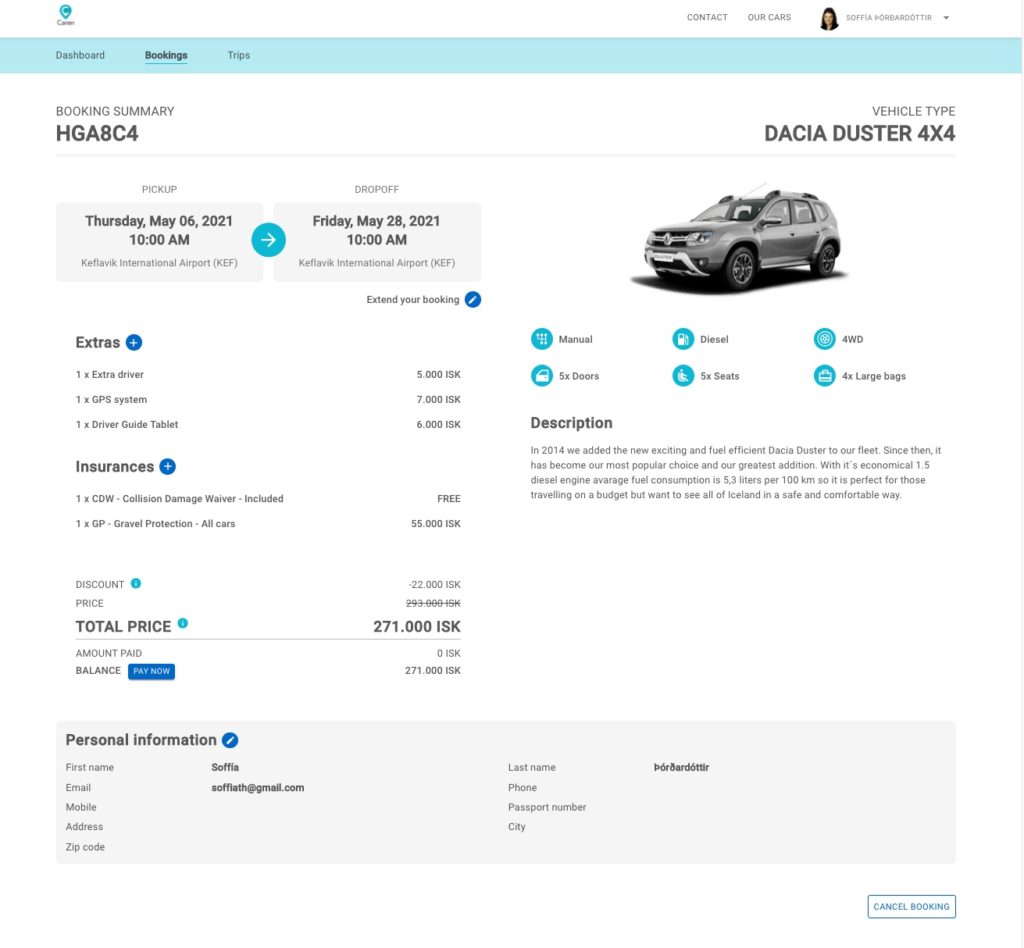The height and width of the screenshot is (948, 1024).
Task: Switch to the Trips tab
Action: [x=238, y=55]
